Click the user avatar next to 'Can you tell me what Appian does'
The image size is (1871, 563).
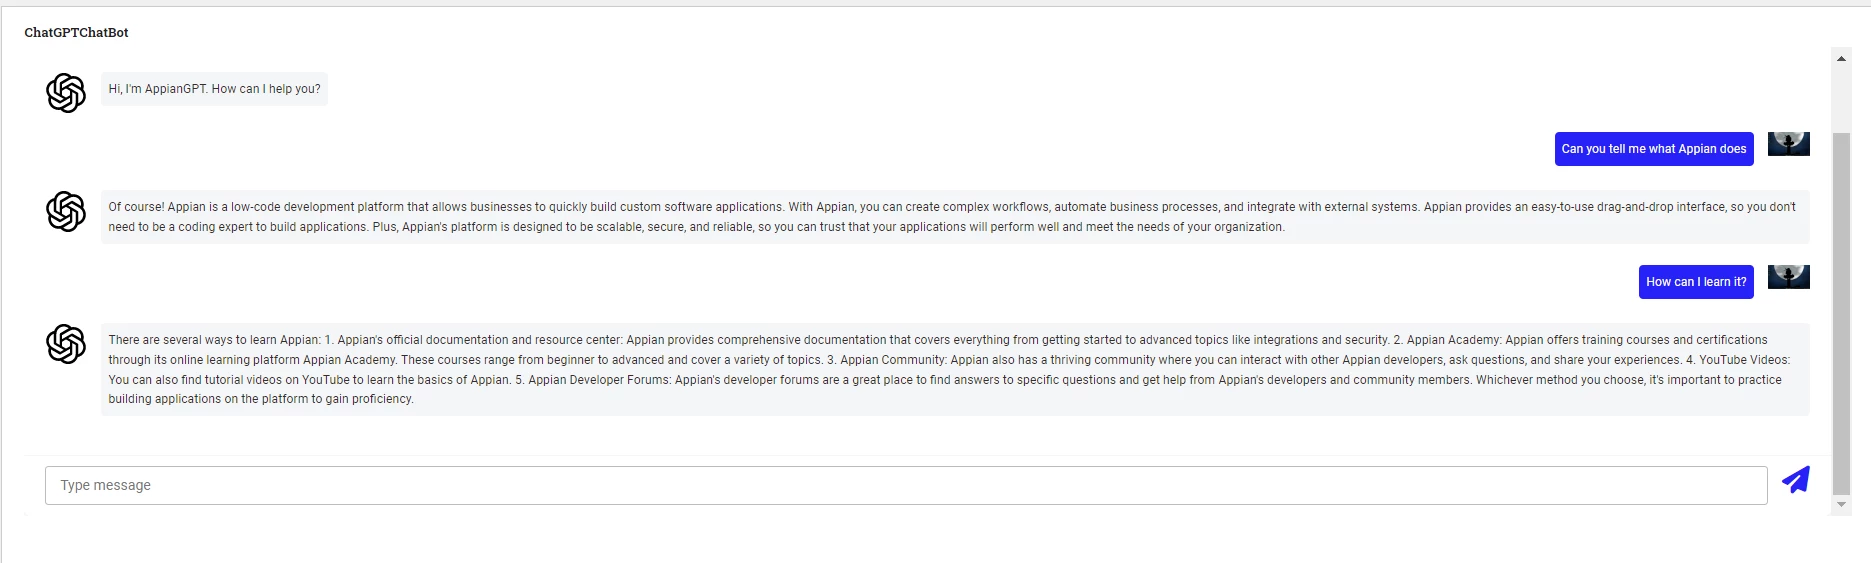[1789, 144]
